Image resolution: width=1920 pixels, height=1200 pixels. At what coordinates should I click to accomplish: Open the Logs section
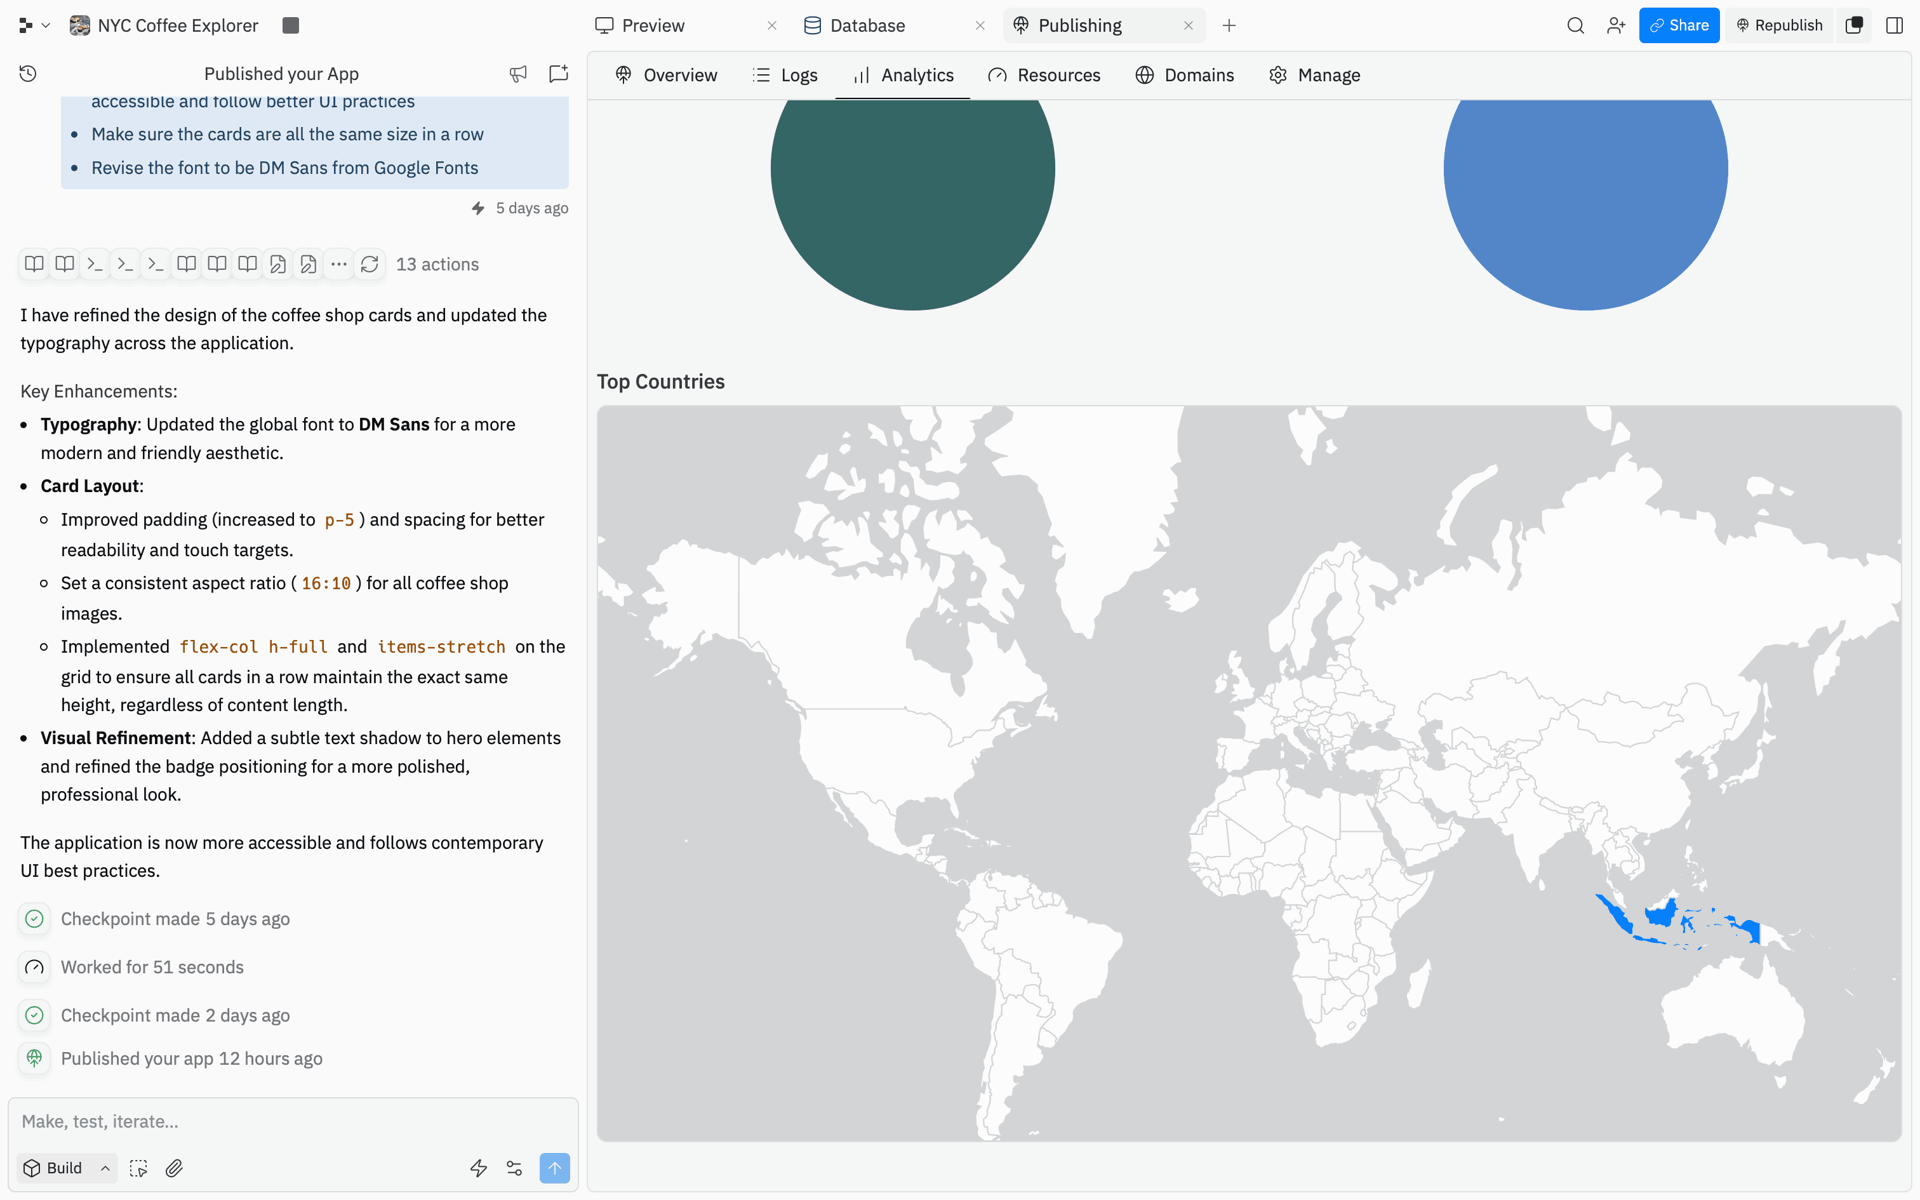[x=785, y=75]
